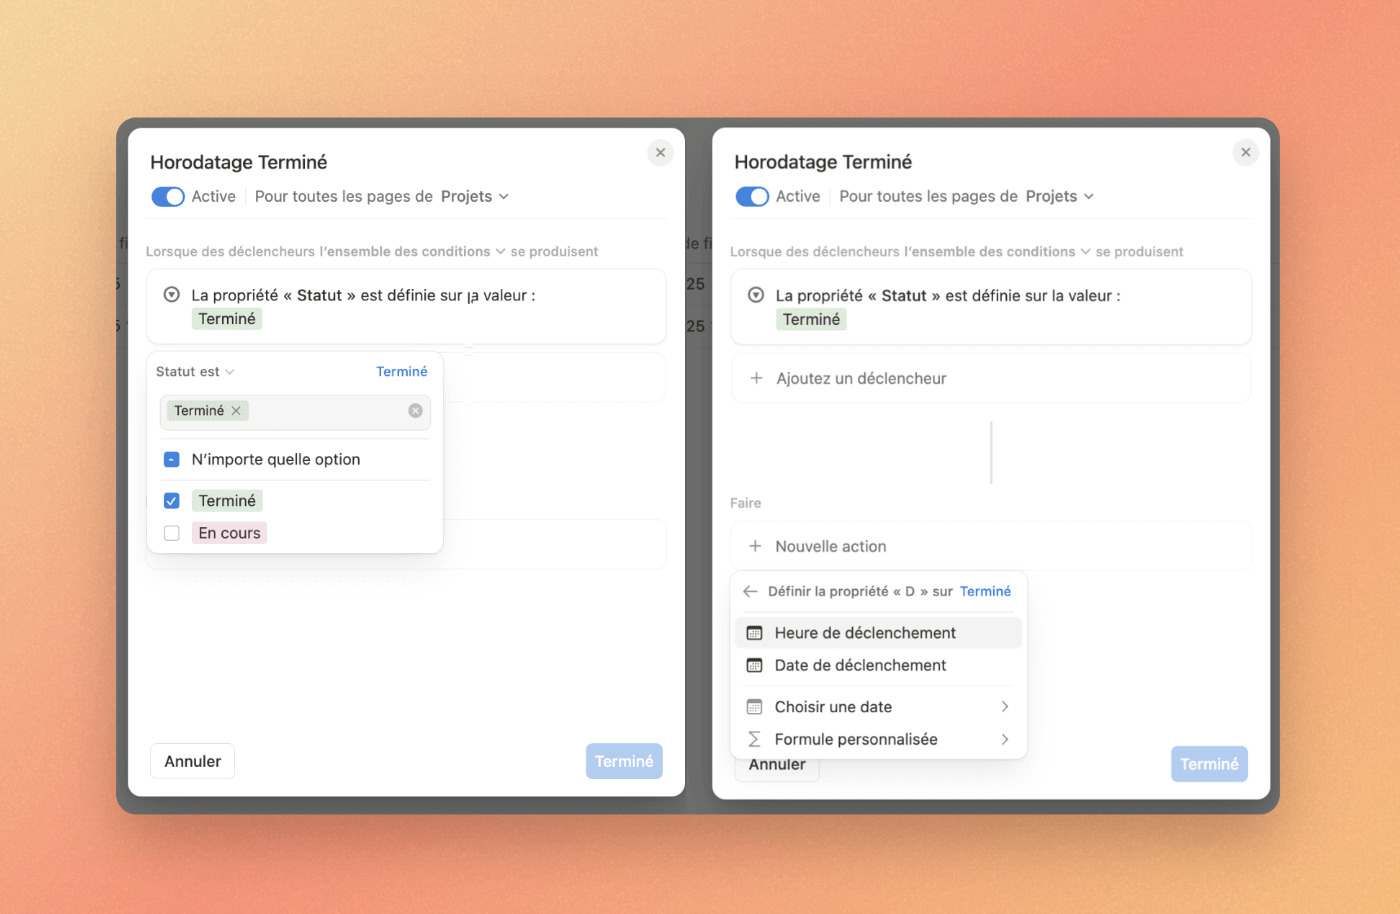This screenshot has height=914, width=1400.
Task: Click the Annuler button
Action: point(192,761)
